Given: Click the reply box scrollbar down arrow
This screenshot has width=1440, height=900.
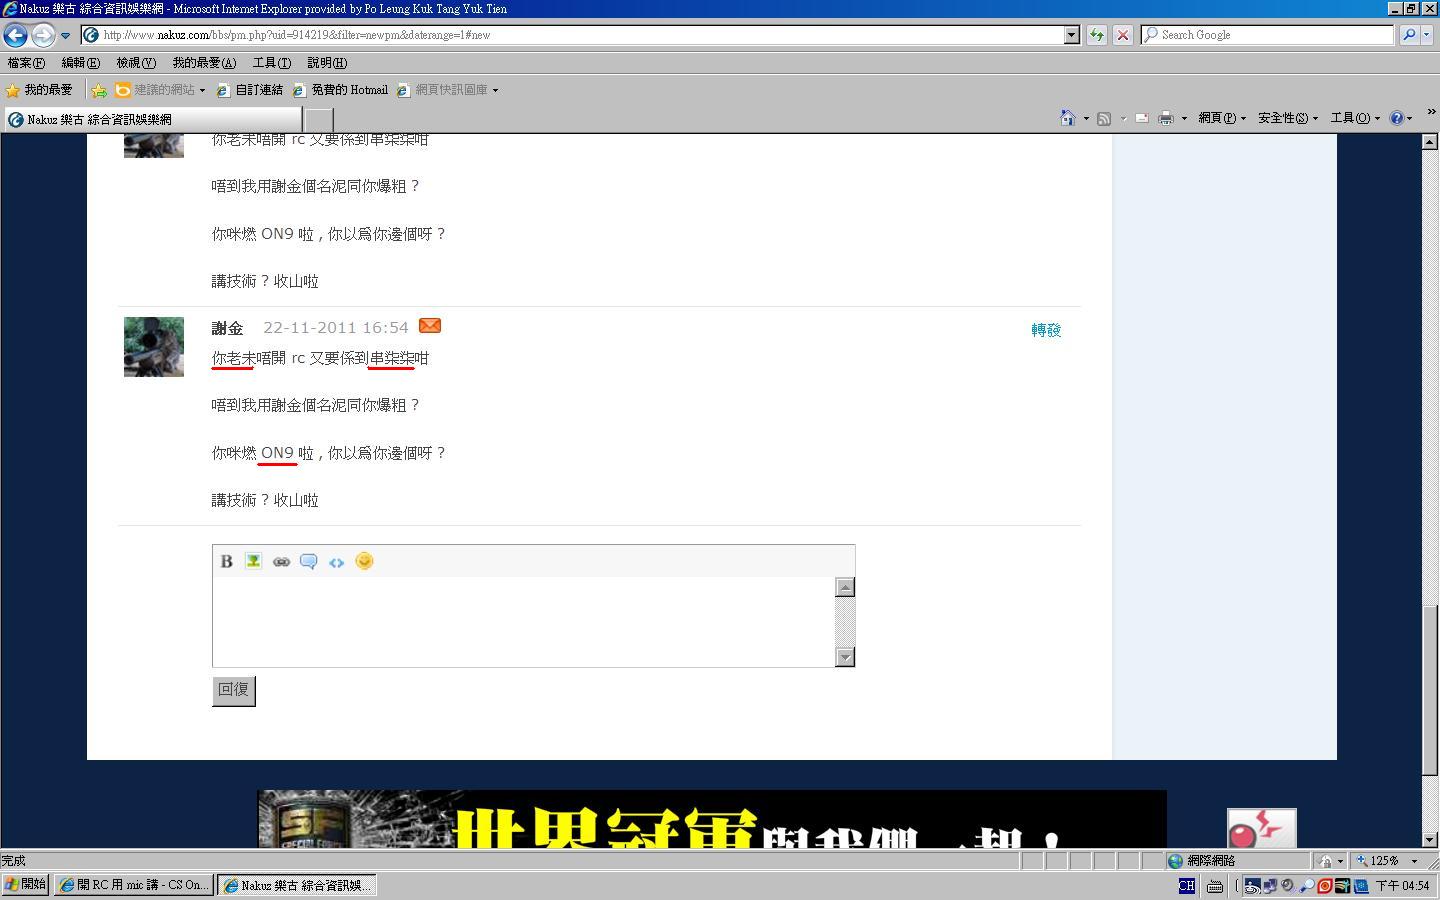Looking at the screenshot, I should click(x=845, y=657).
